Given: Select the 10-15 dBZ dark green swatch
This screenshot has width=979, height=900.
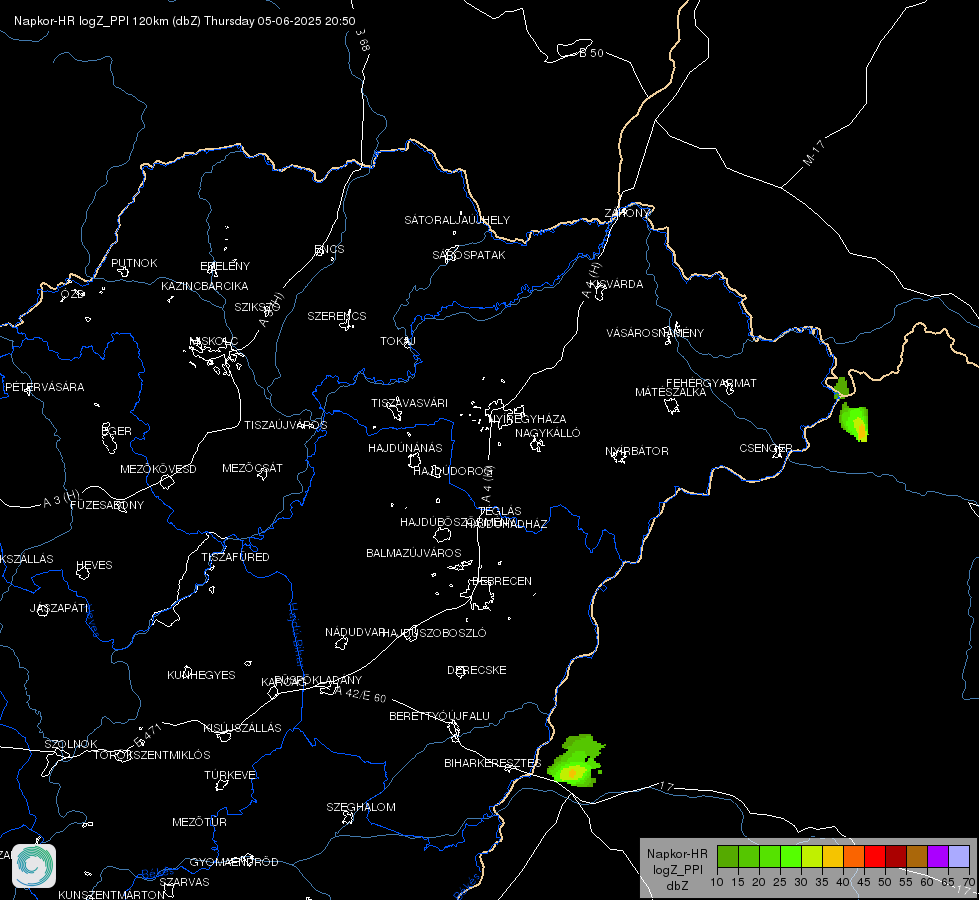Looking at the screenshot, I should 727,856.
